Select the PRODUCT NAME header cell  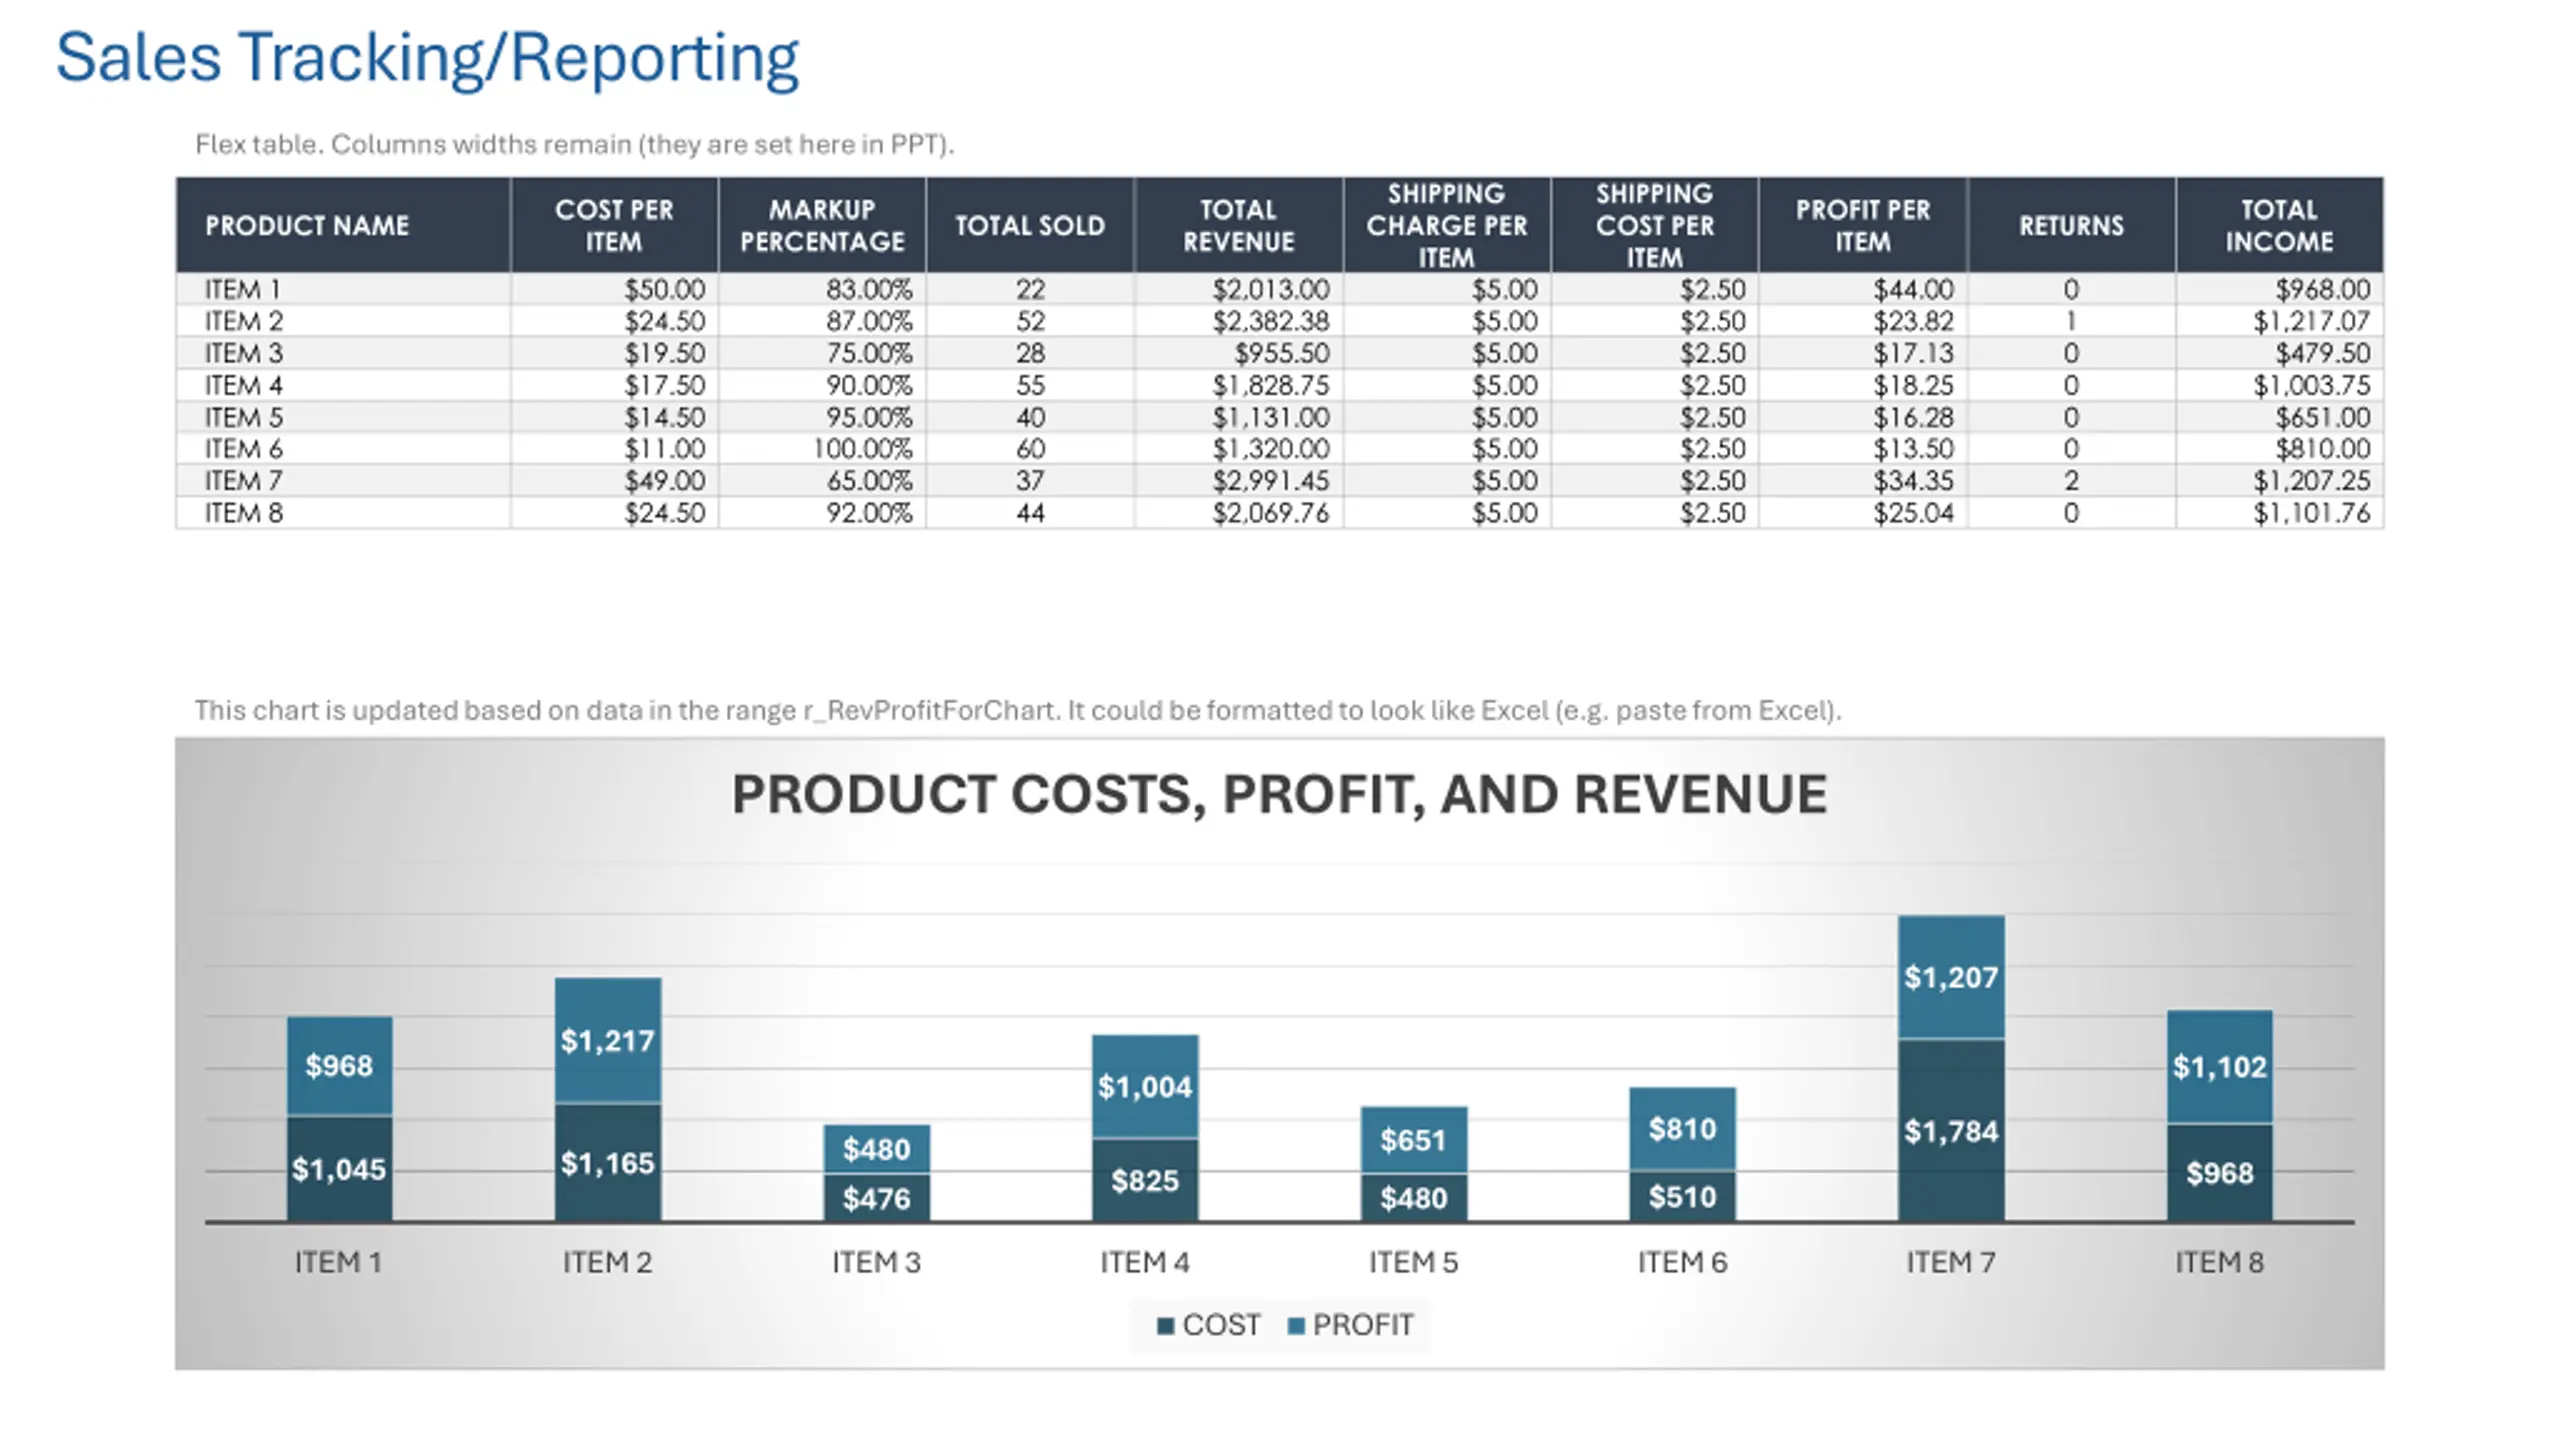[x=343, y=225]
